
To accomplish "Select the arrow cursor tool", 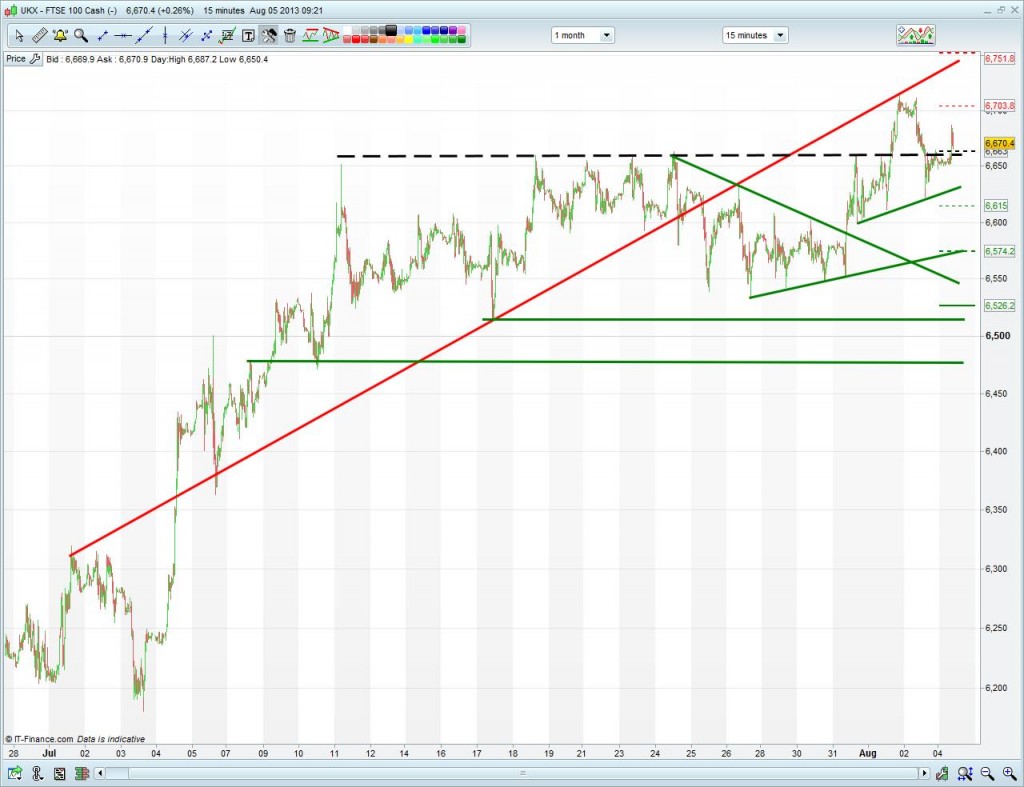I will 19,35.
